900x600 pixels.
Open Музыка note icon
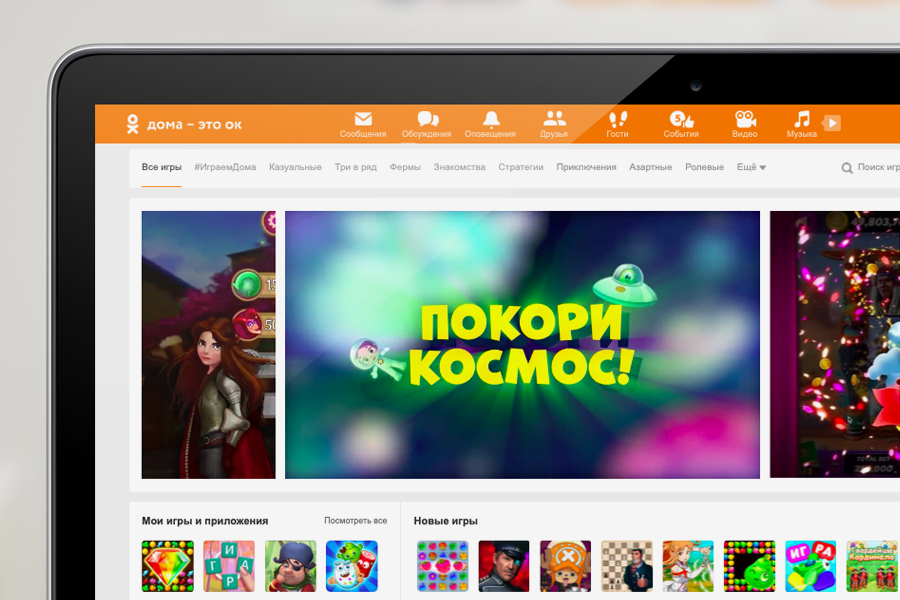pos(802,119)
